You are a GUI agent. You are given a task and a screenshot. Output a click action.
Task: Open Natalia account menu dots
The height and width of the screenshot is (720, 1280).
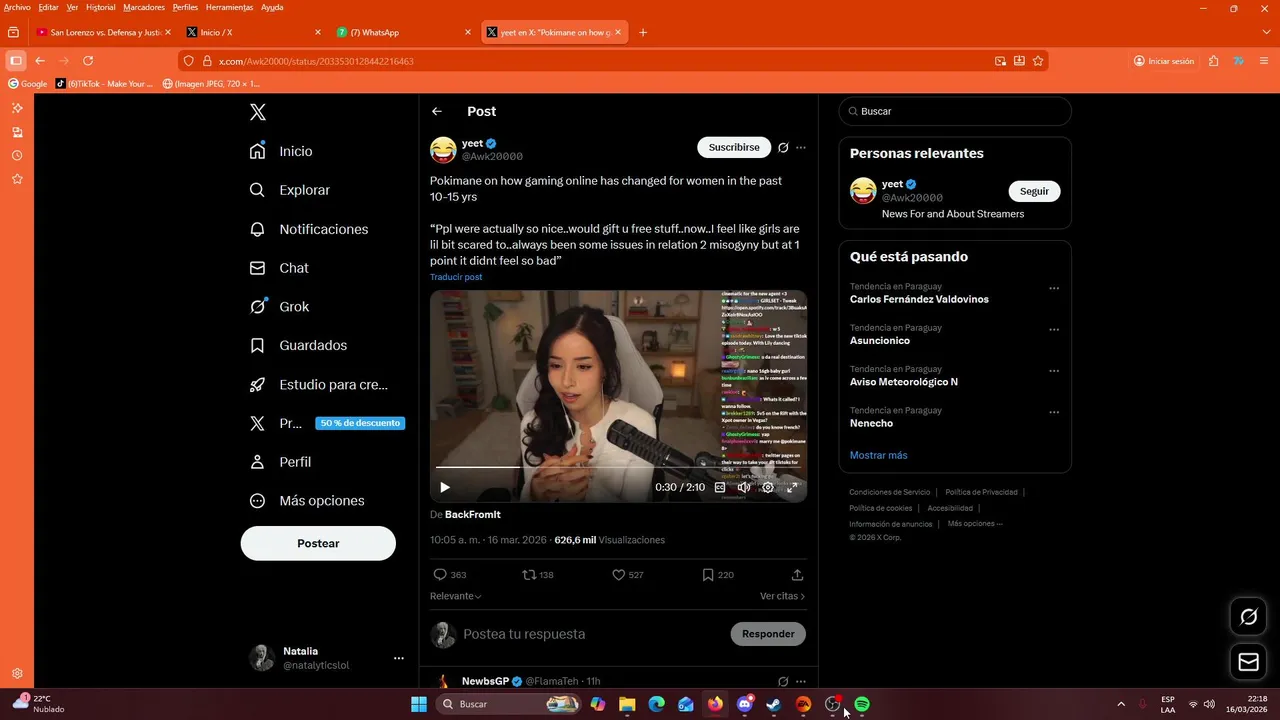[x=398, y=658]
